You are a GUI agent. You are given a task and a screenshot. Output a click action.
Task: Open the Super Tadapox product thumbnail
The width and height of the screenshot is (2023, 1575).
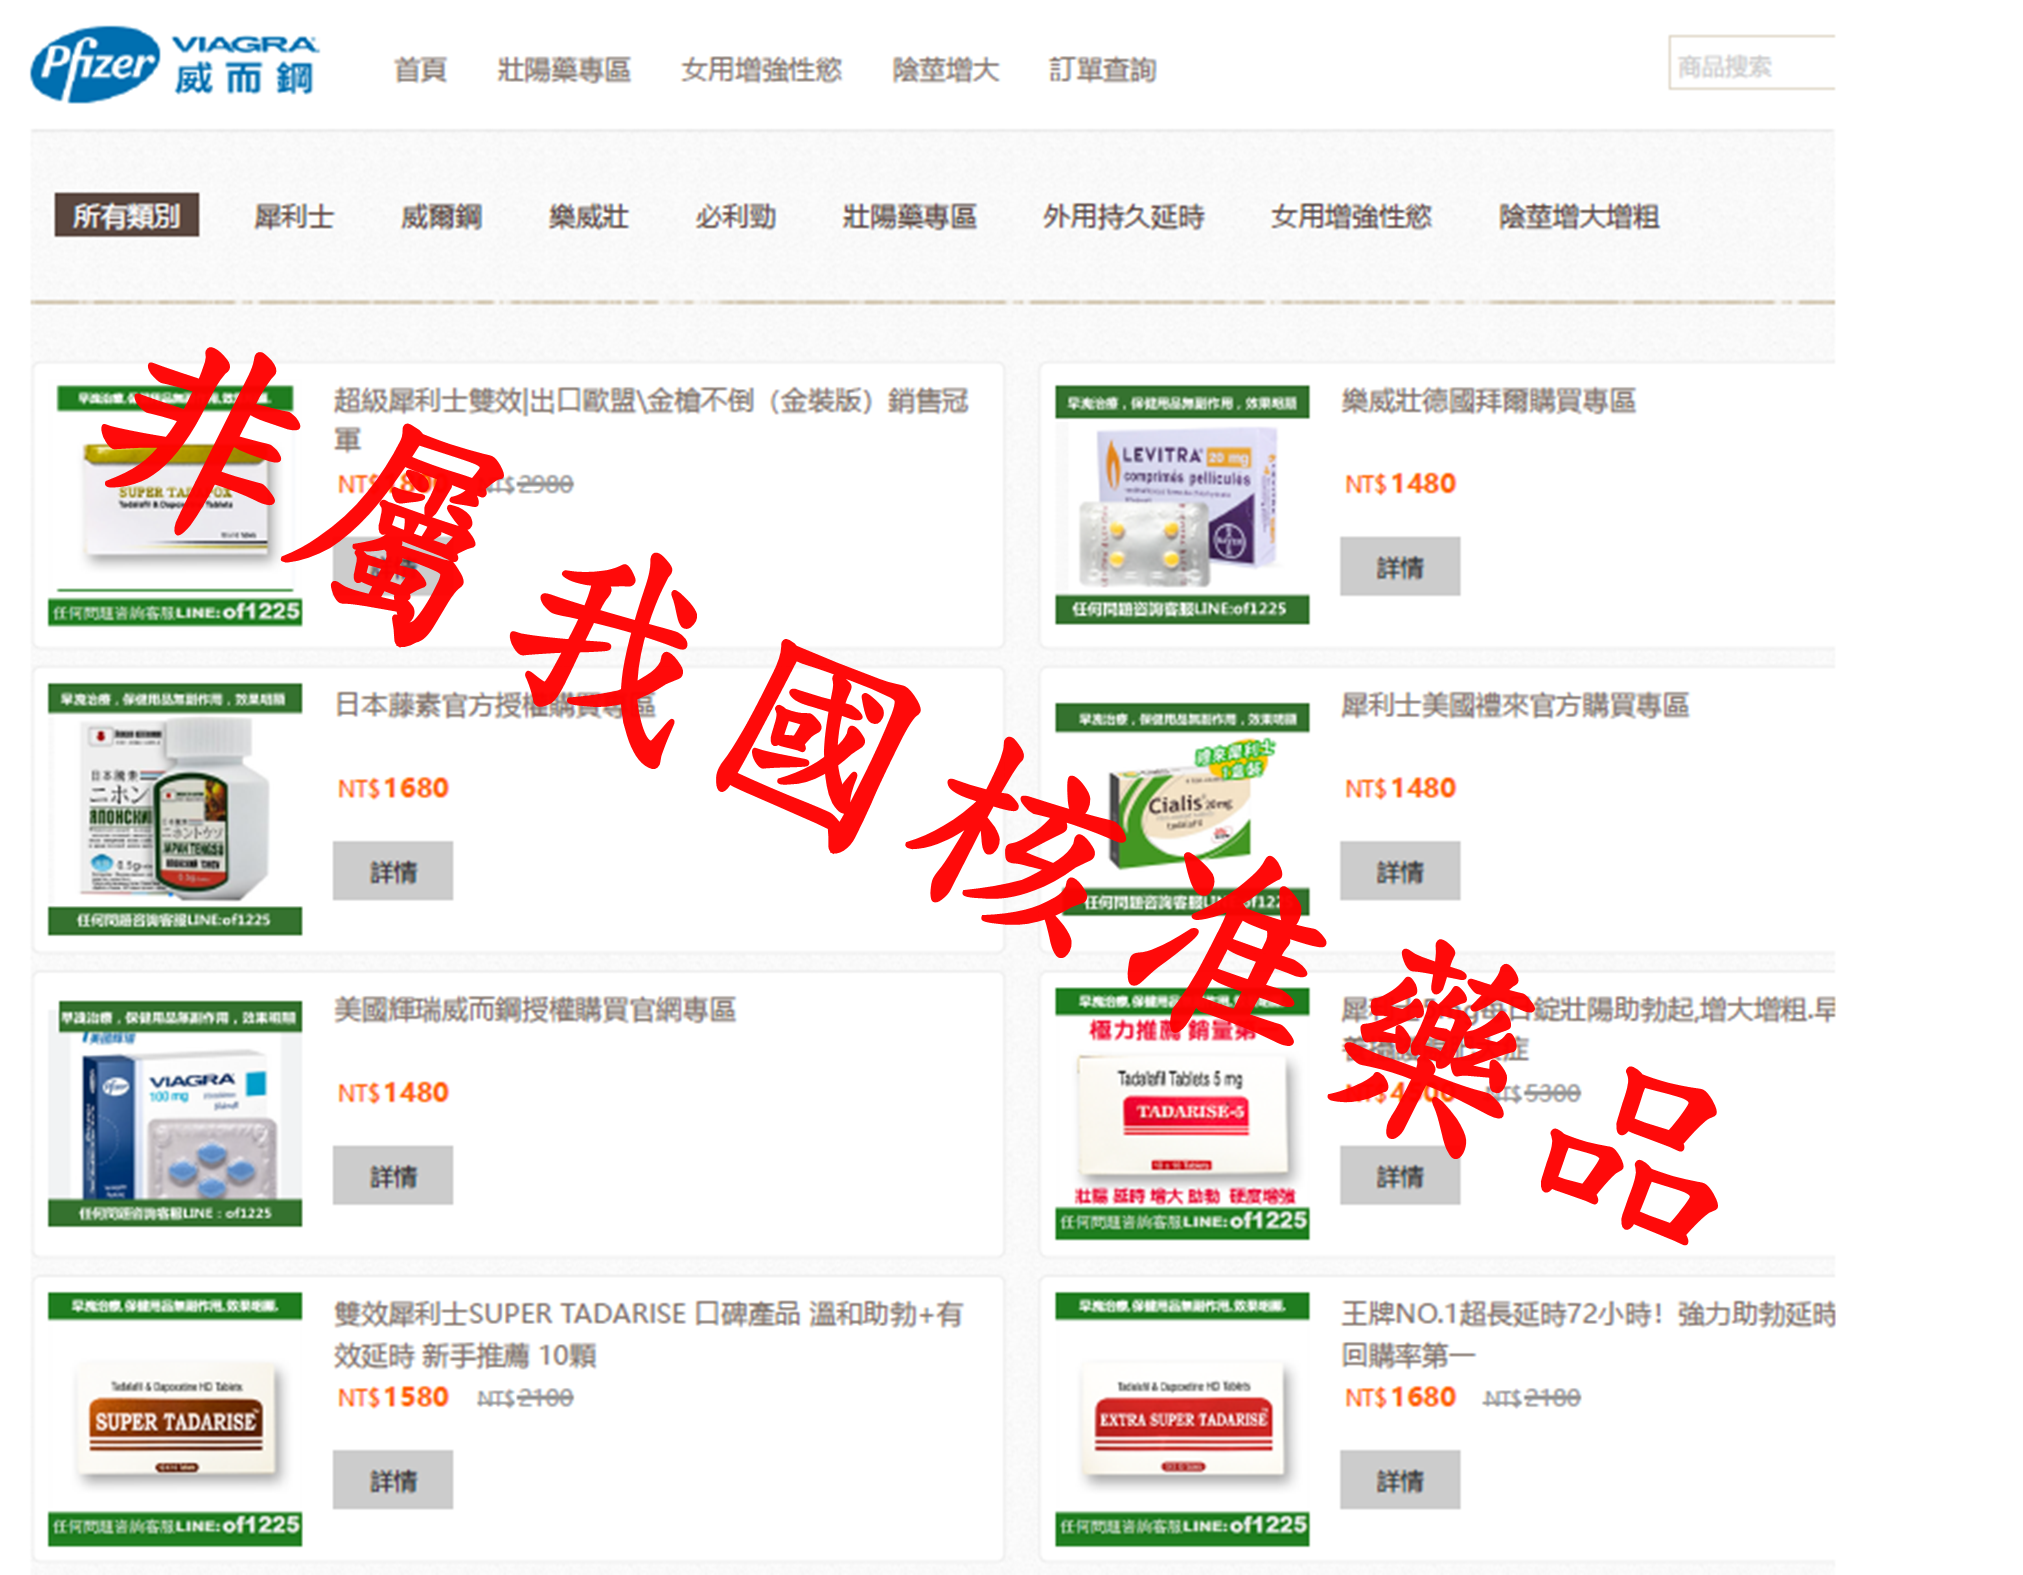175,504
